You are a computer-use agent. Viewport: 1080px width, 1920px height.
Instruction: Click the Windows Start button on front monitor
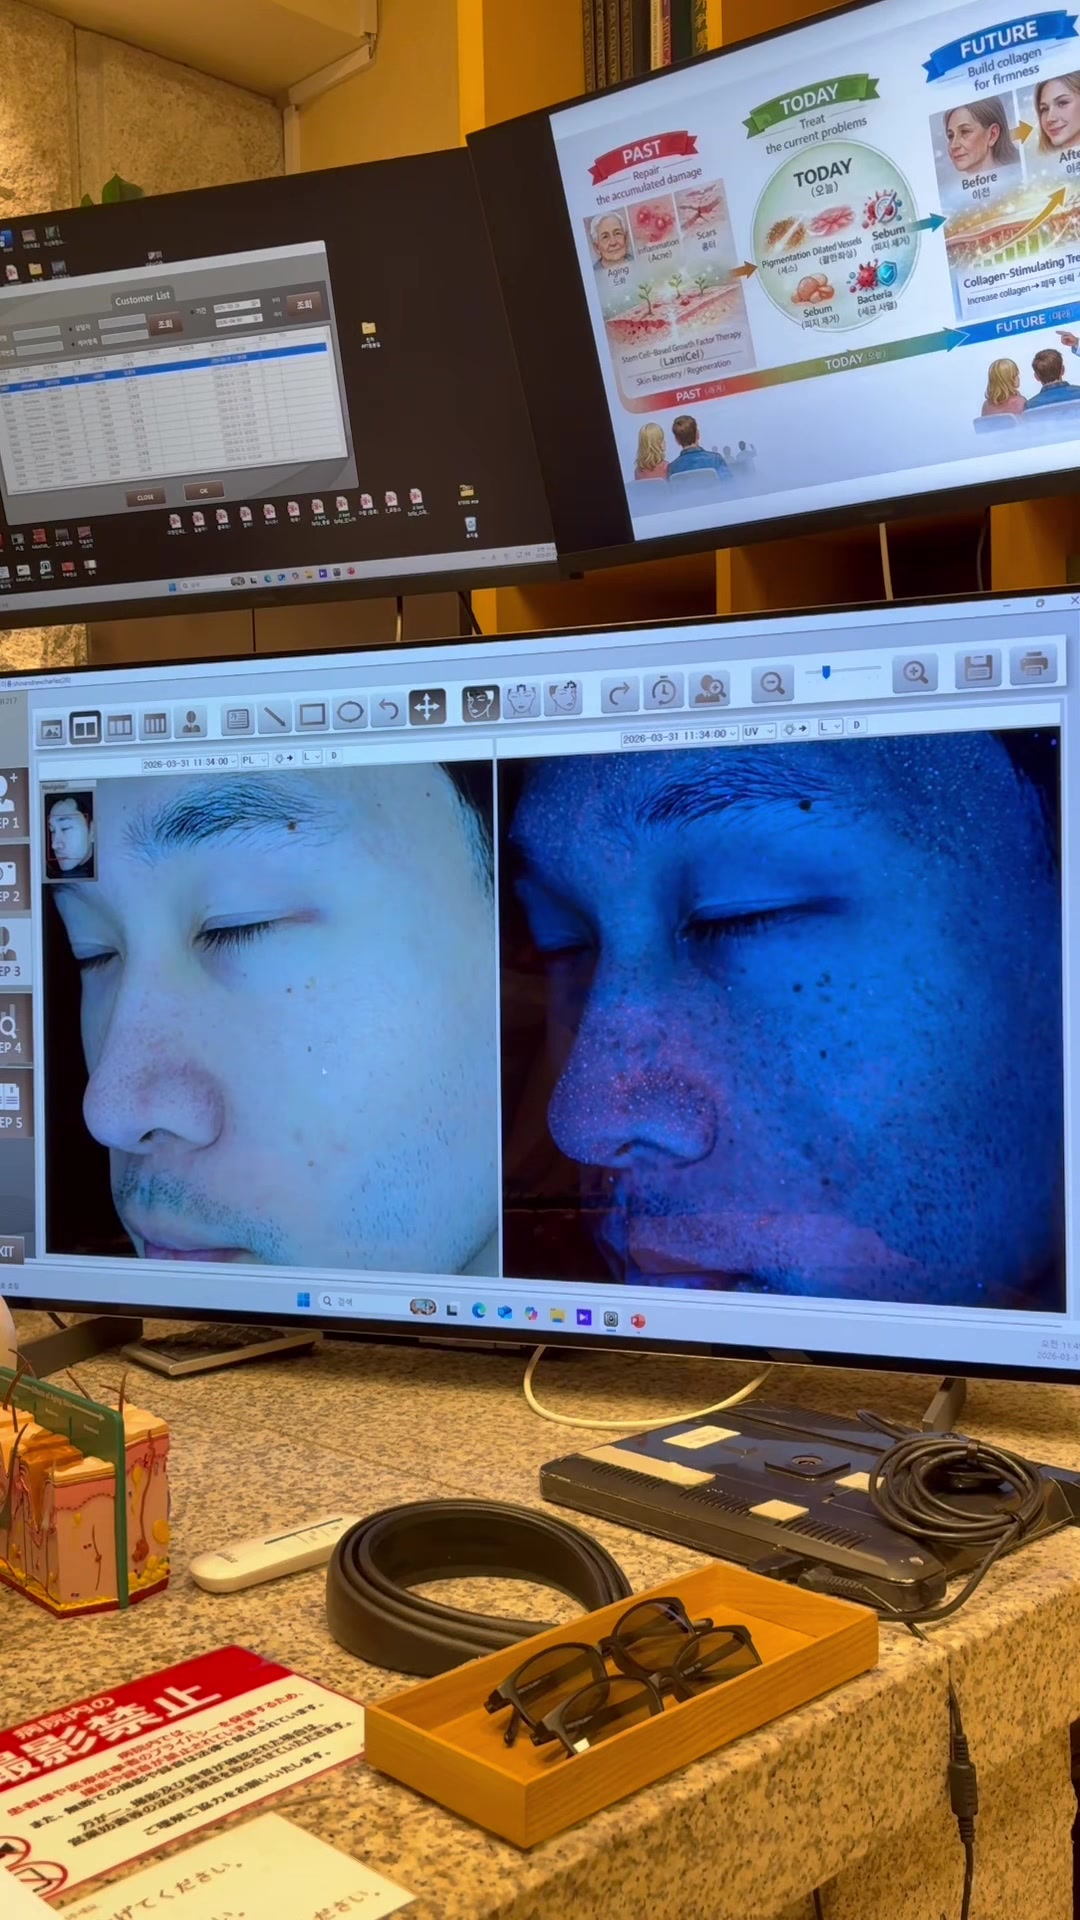pos(303,1299)
